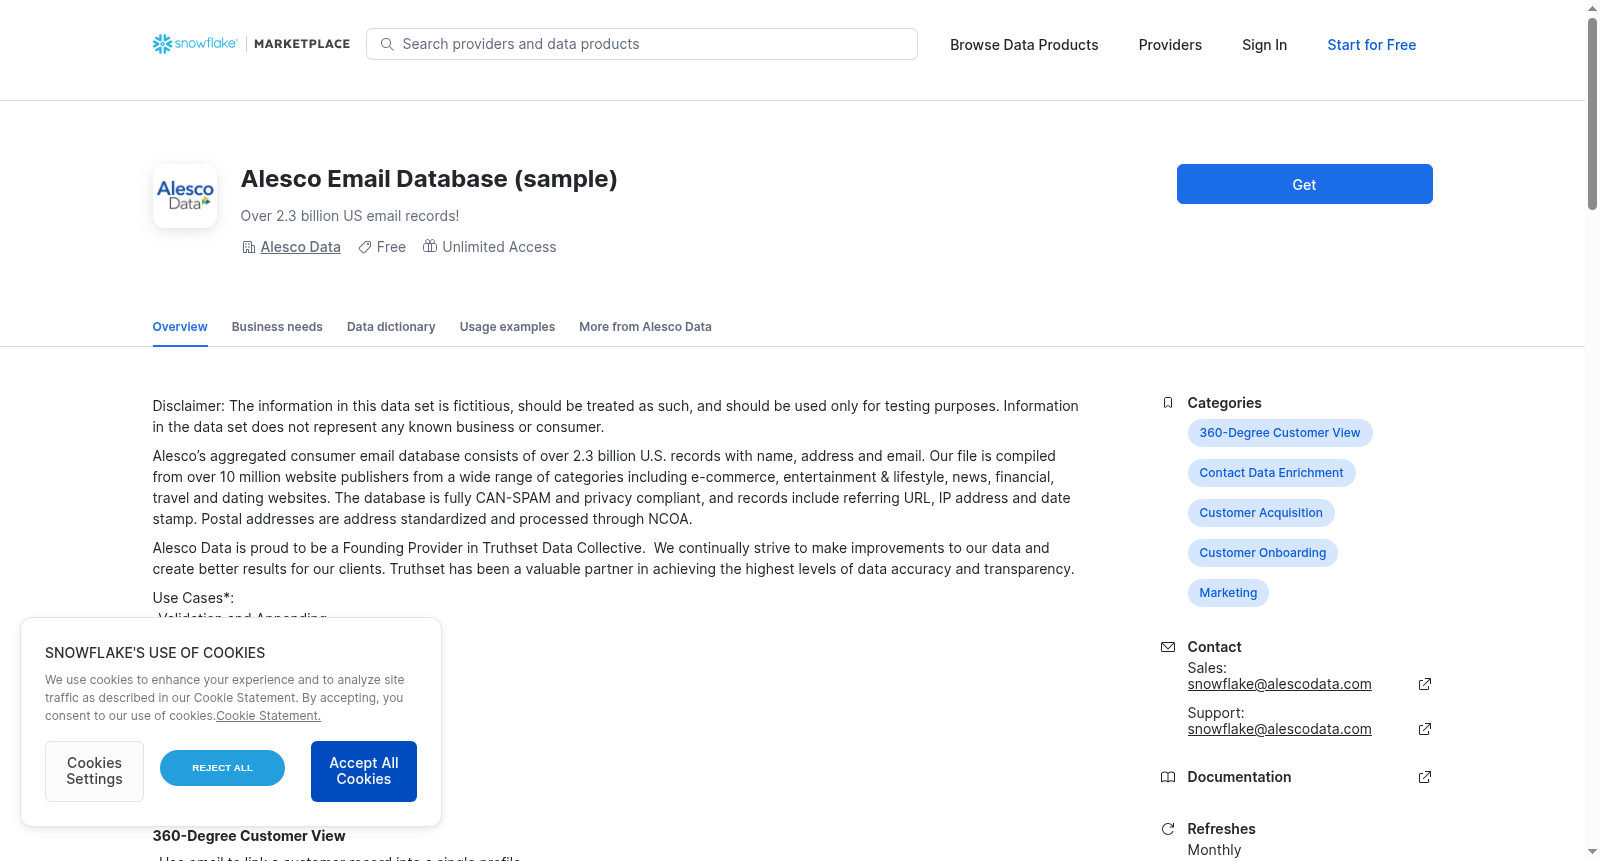Select the 360-Degree Customer View category tag
This screenshot has width=1600, height=861.
(1280, 433)
